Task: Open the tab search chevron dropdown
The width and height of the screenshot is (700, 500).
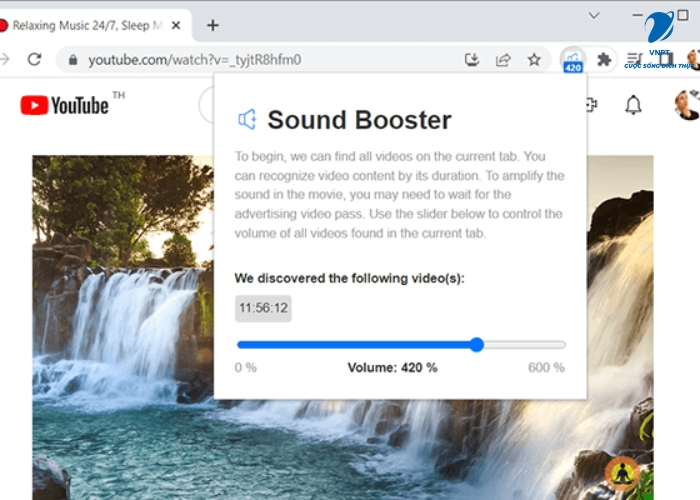Action: (x=594, y=16)
